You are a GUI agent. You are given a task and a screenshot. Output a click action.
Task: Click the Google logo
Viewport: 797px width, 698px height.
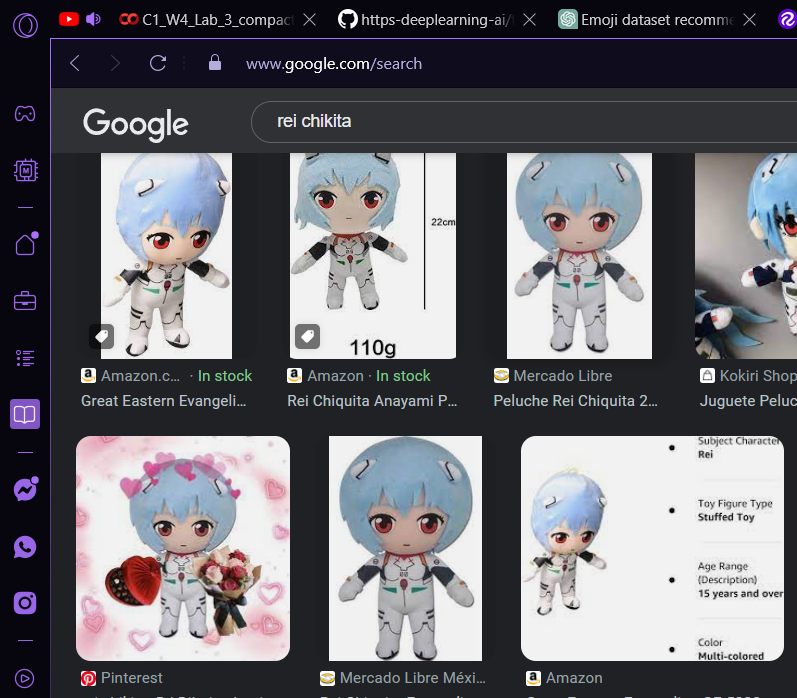point(135,123)
